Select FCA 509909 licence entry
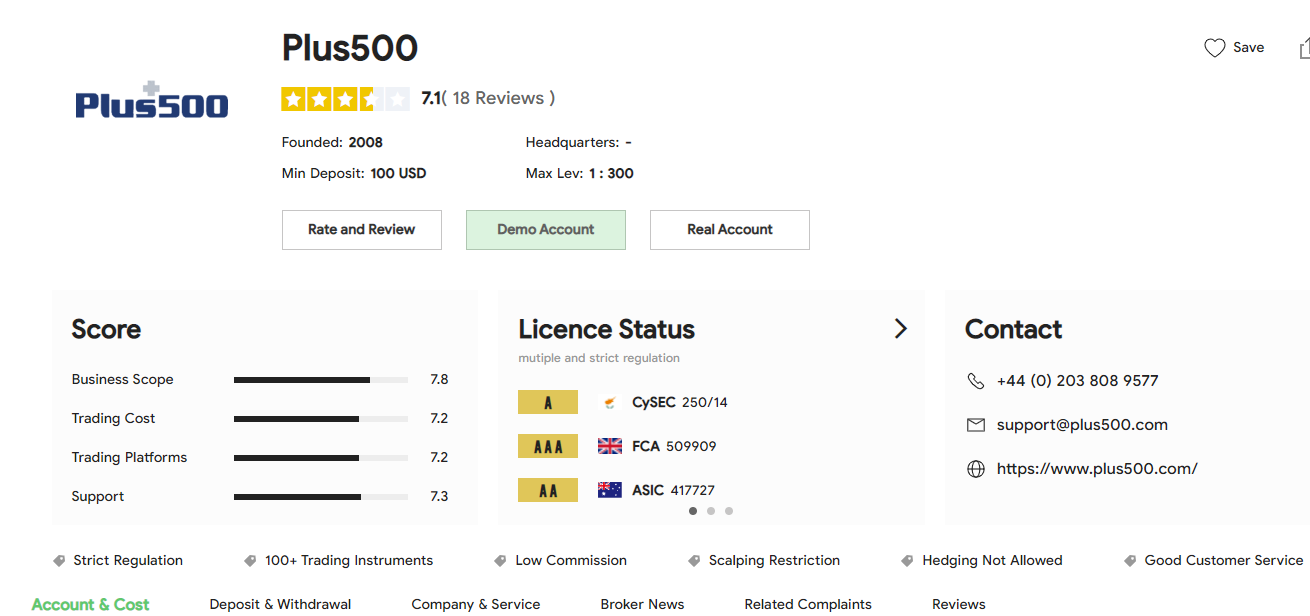Screen dimensions: 1310x616 (x=674, y=446)
